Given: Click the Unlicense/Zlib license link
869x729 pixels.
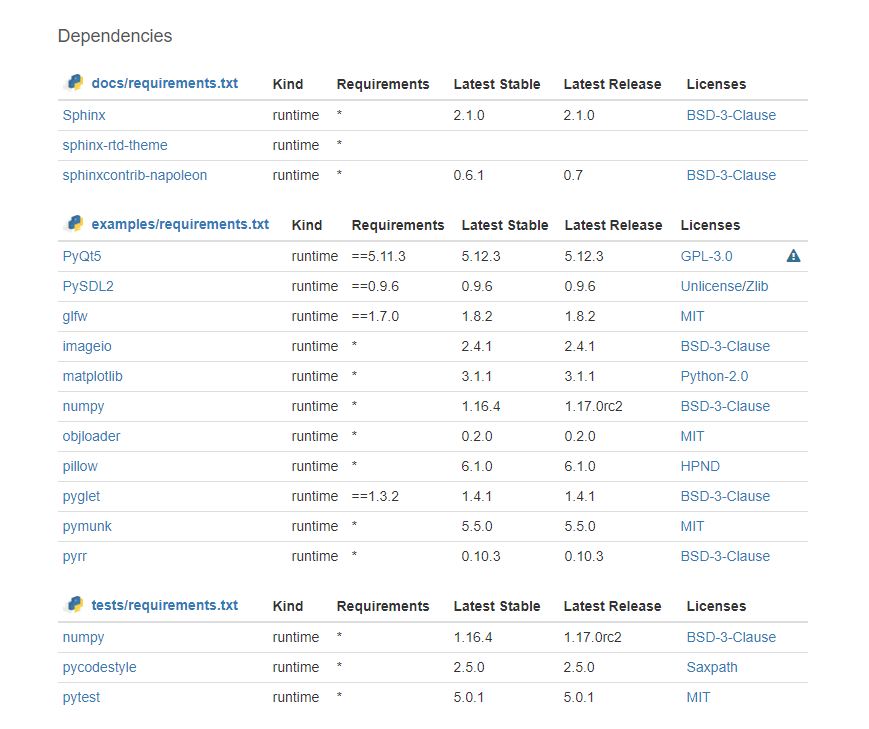Looking at the screenshot, I should tap(724, 286).
